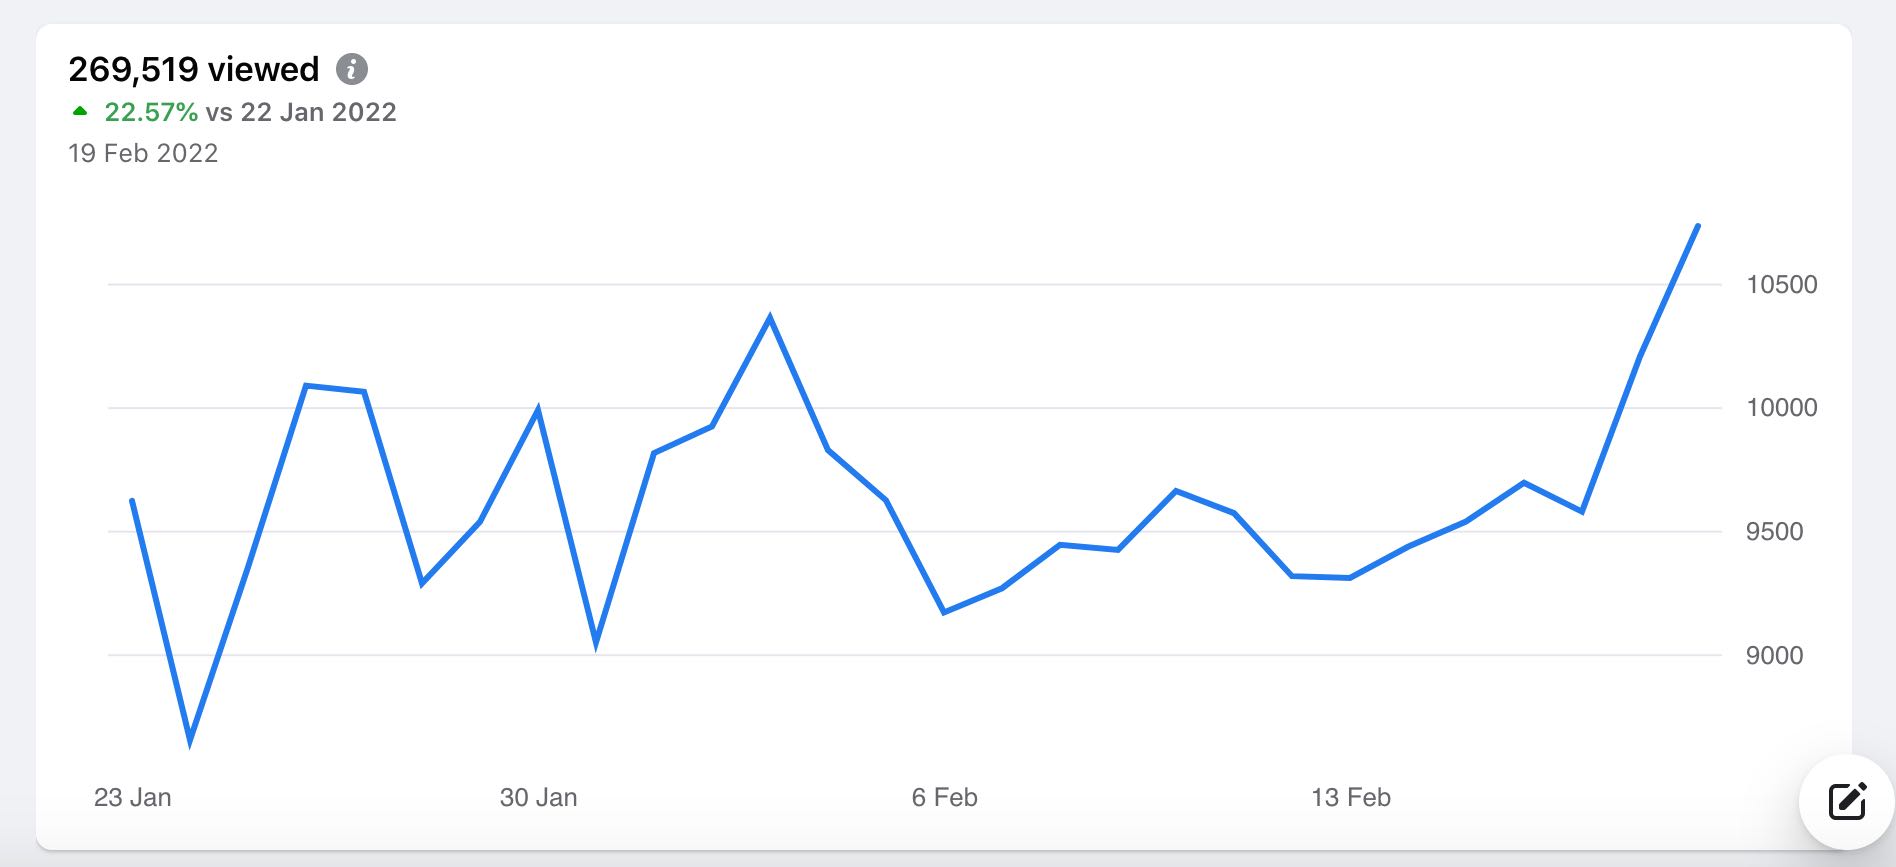Click the line trough directly above '6 Feb'
This screenshot has width=1896, height=867.
click(x=944, y=611)
